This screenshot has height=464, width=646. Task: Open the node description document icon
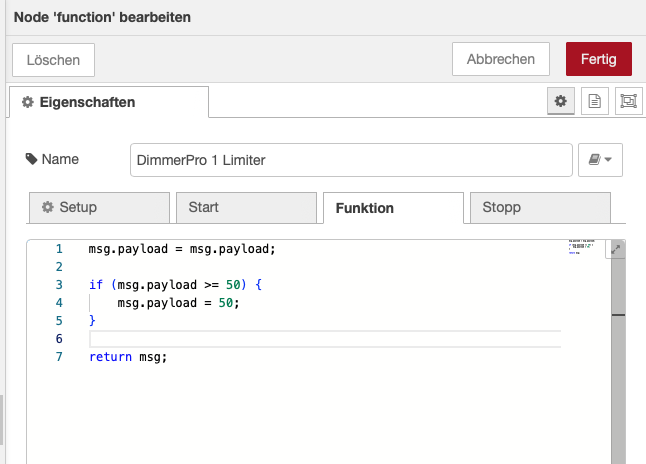(x=594, y=101)
